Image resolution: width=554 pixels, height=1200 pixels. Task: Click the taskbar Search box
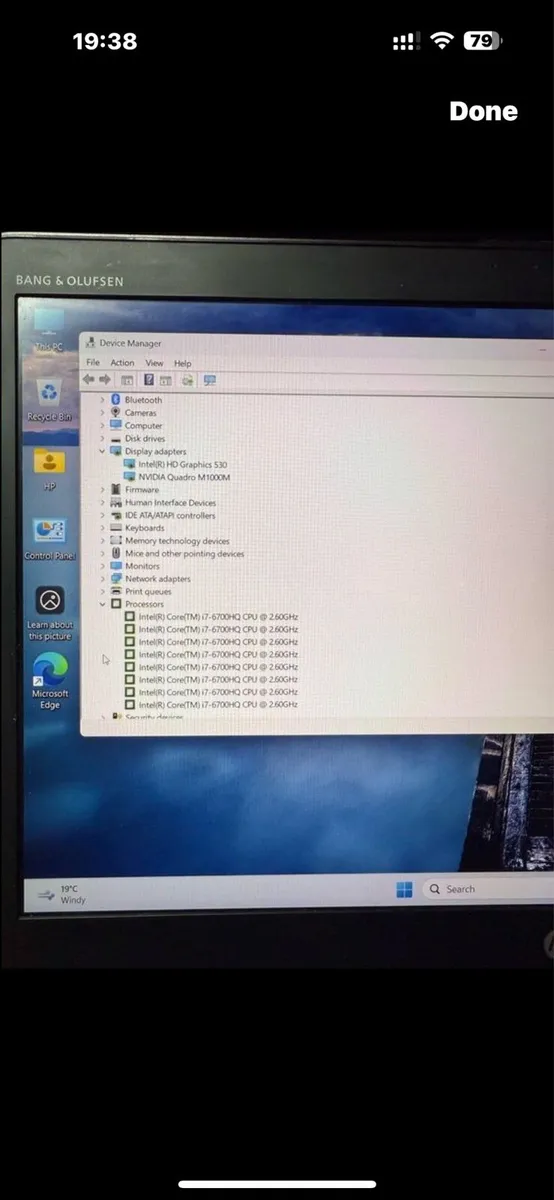click(487, 889)
